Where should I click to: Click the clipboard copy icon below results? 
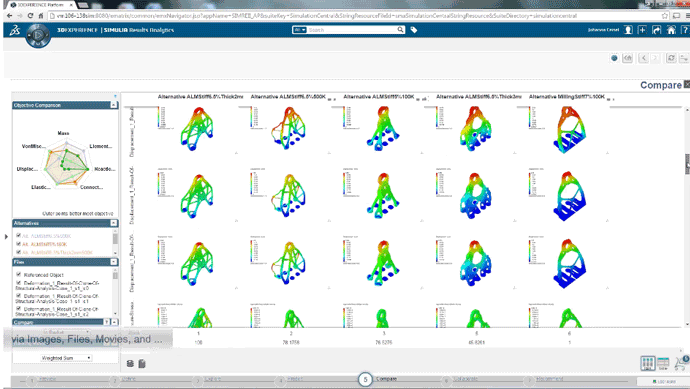tap(142, 363)
